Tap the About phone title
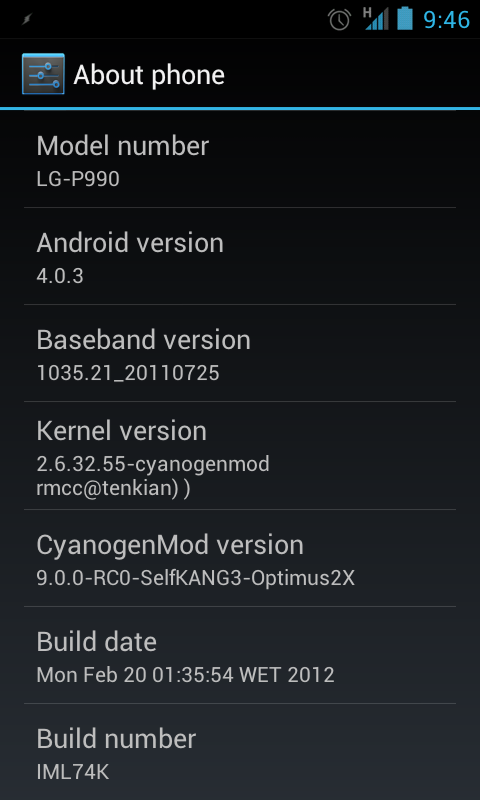This screenshot has height=800, width=480. (x=149, y=75)
